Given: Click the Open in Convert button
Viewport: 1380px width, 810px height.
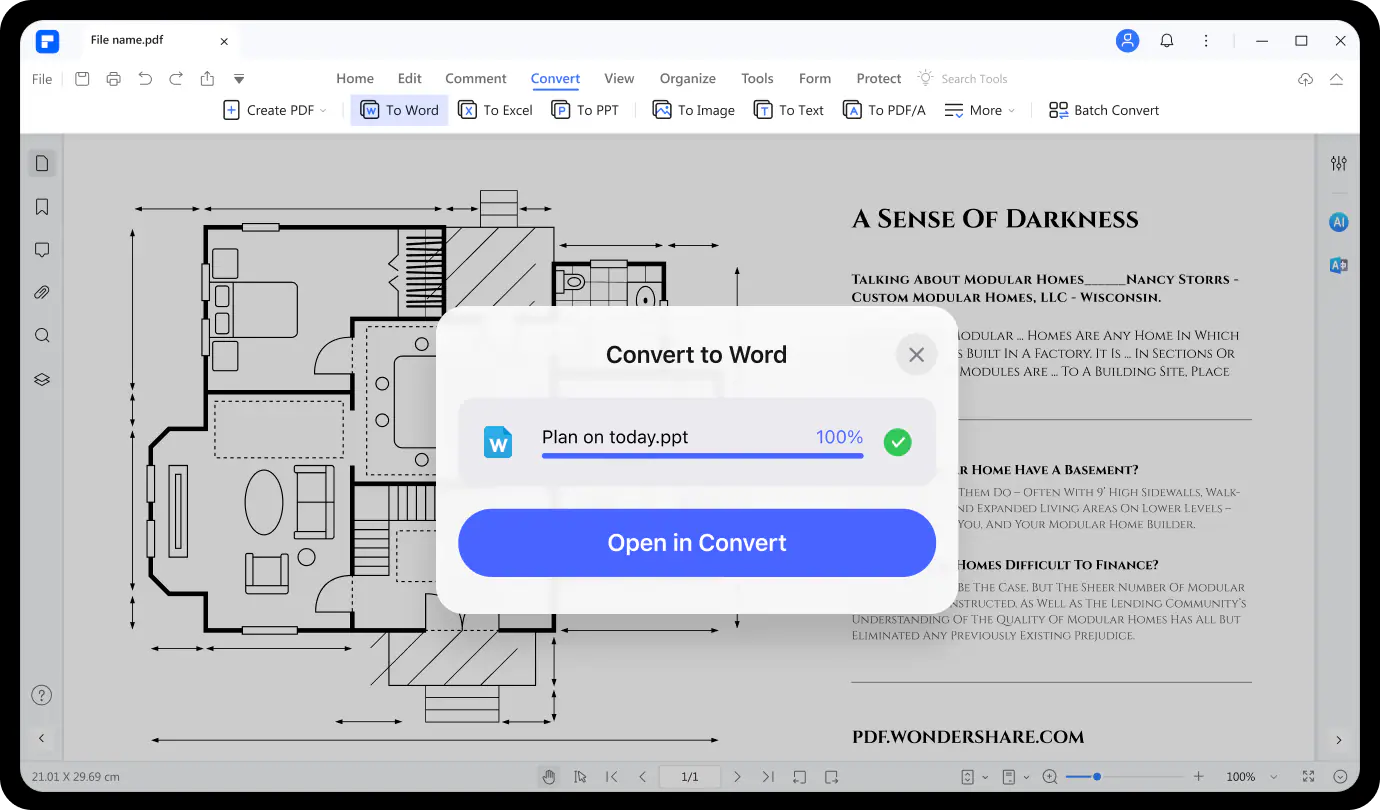Looking at the screenshot, I should [x=697, y=543].
